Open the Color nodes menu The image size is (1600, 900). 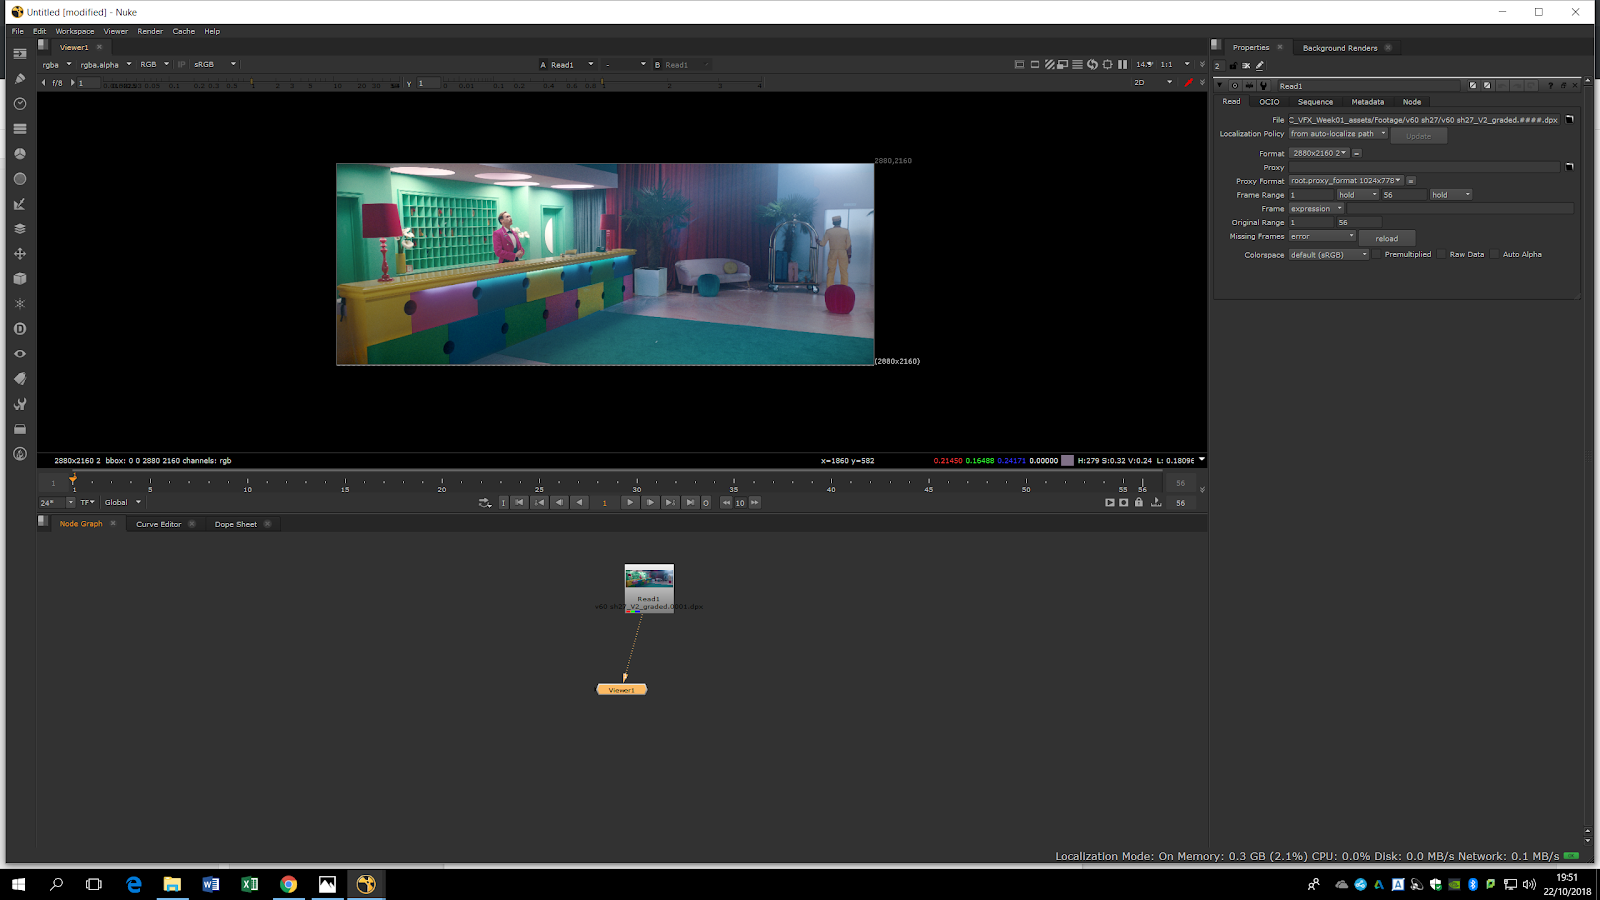tap(19, 154)
